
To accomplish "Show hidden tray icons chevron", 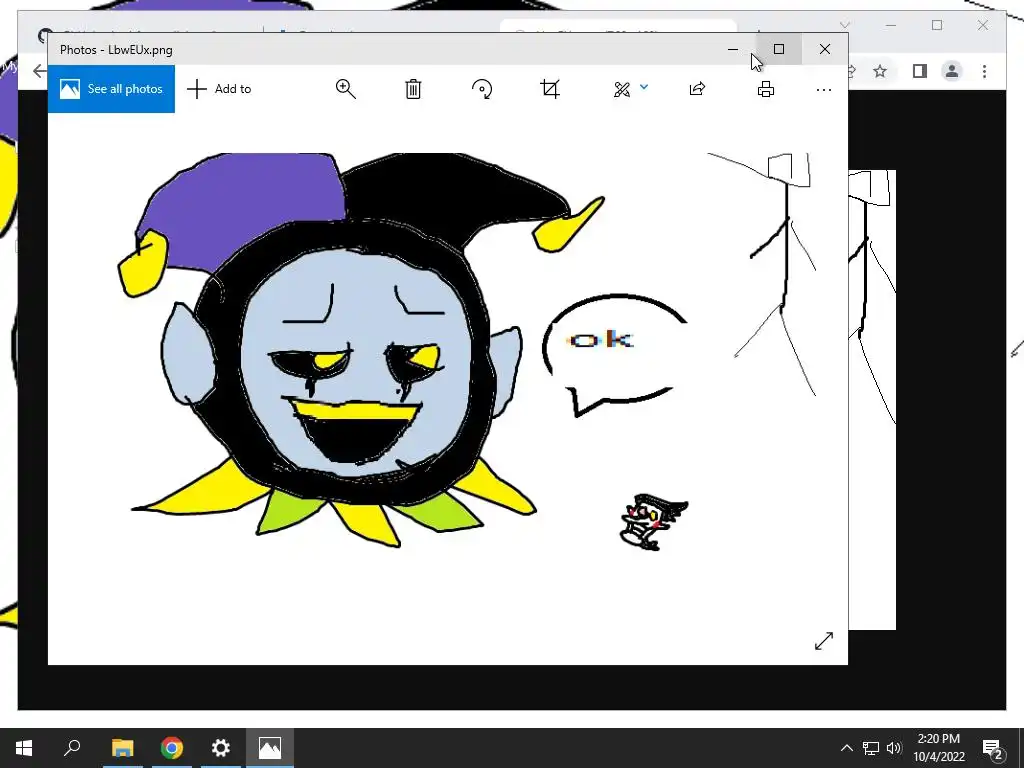I will click(846, 748).
